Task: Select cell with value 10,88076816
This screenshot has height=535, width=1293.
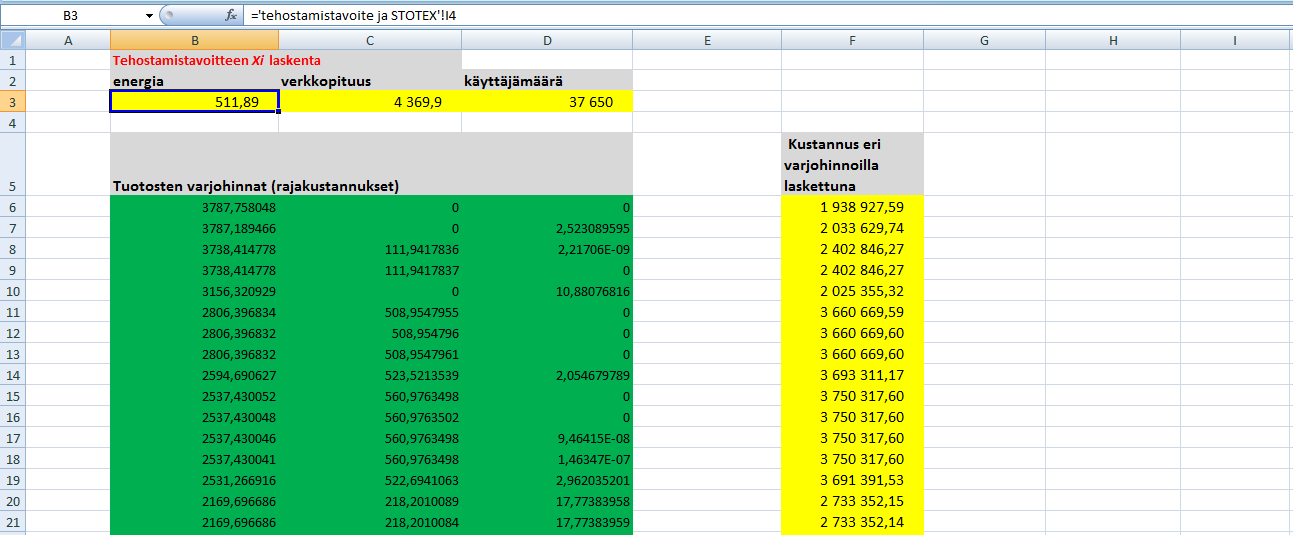Action: pos(547,291)
